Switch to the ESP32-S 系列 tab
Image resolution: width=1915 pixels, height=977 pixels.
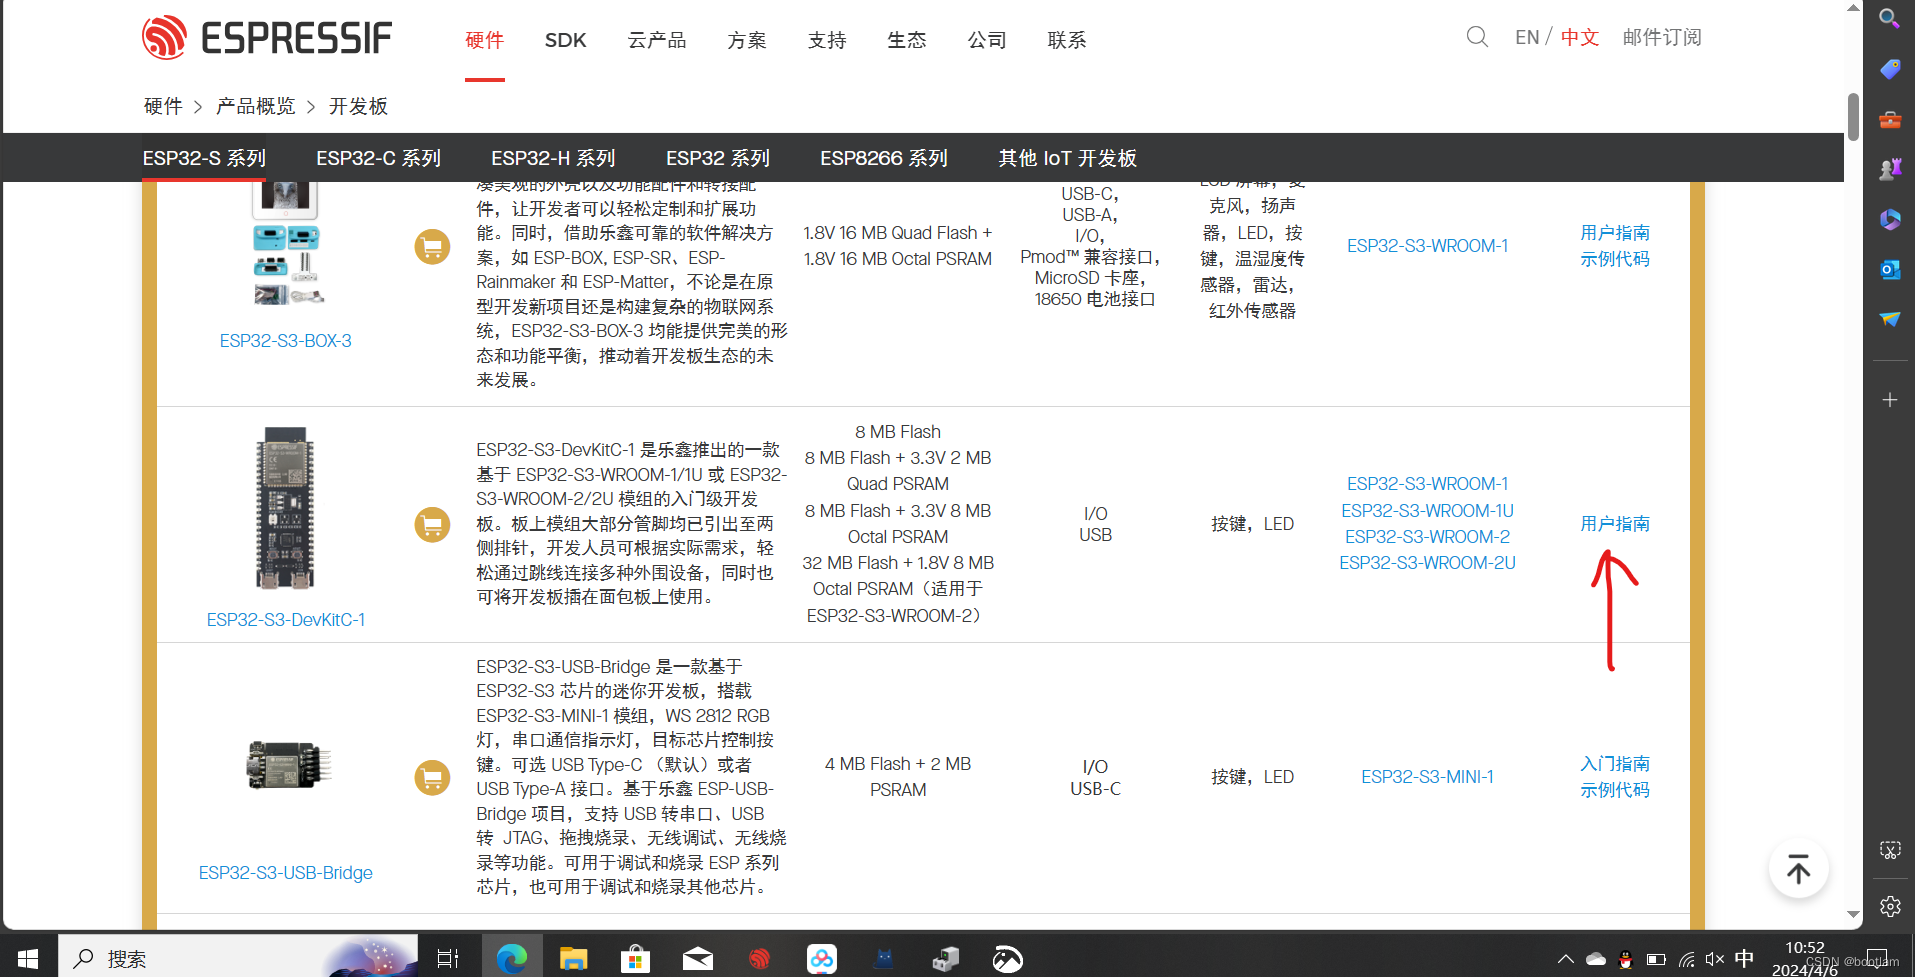tap(204, 158)
